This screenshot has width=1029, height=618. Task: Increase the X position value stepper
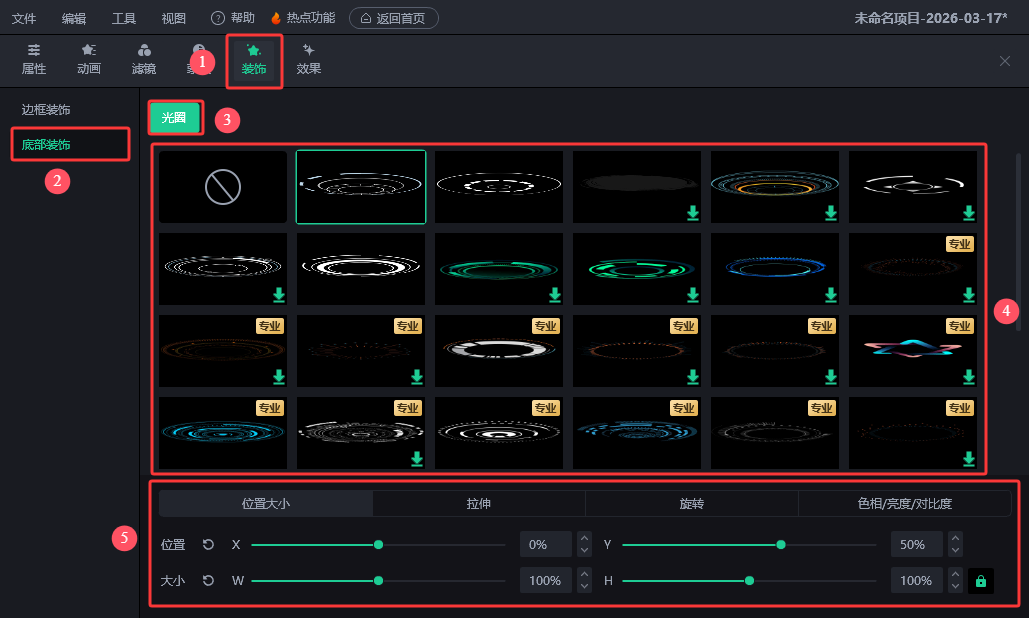[x=585, y=538]
